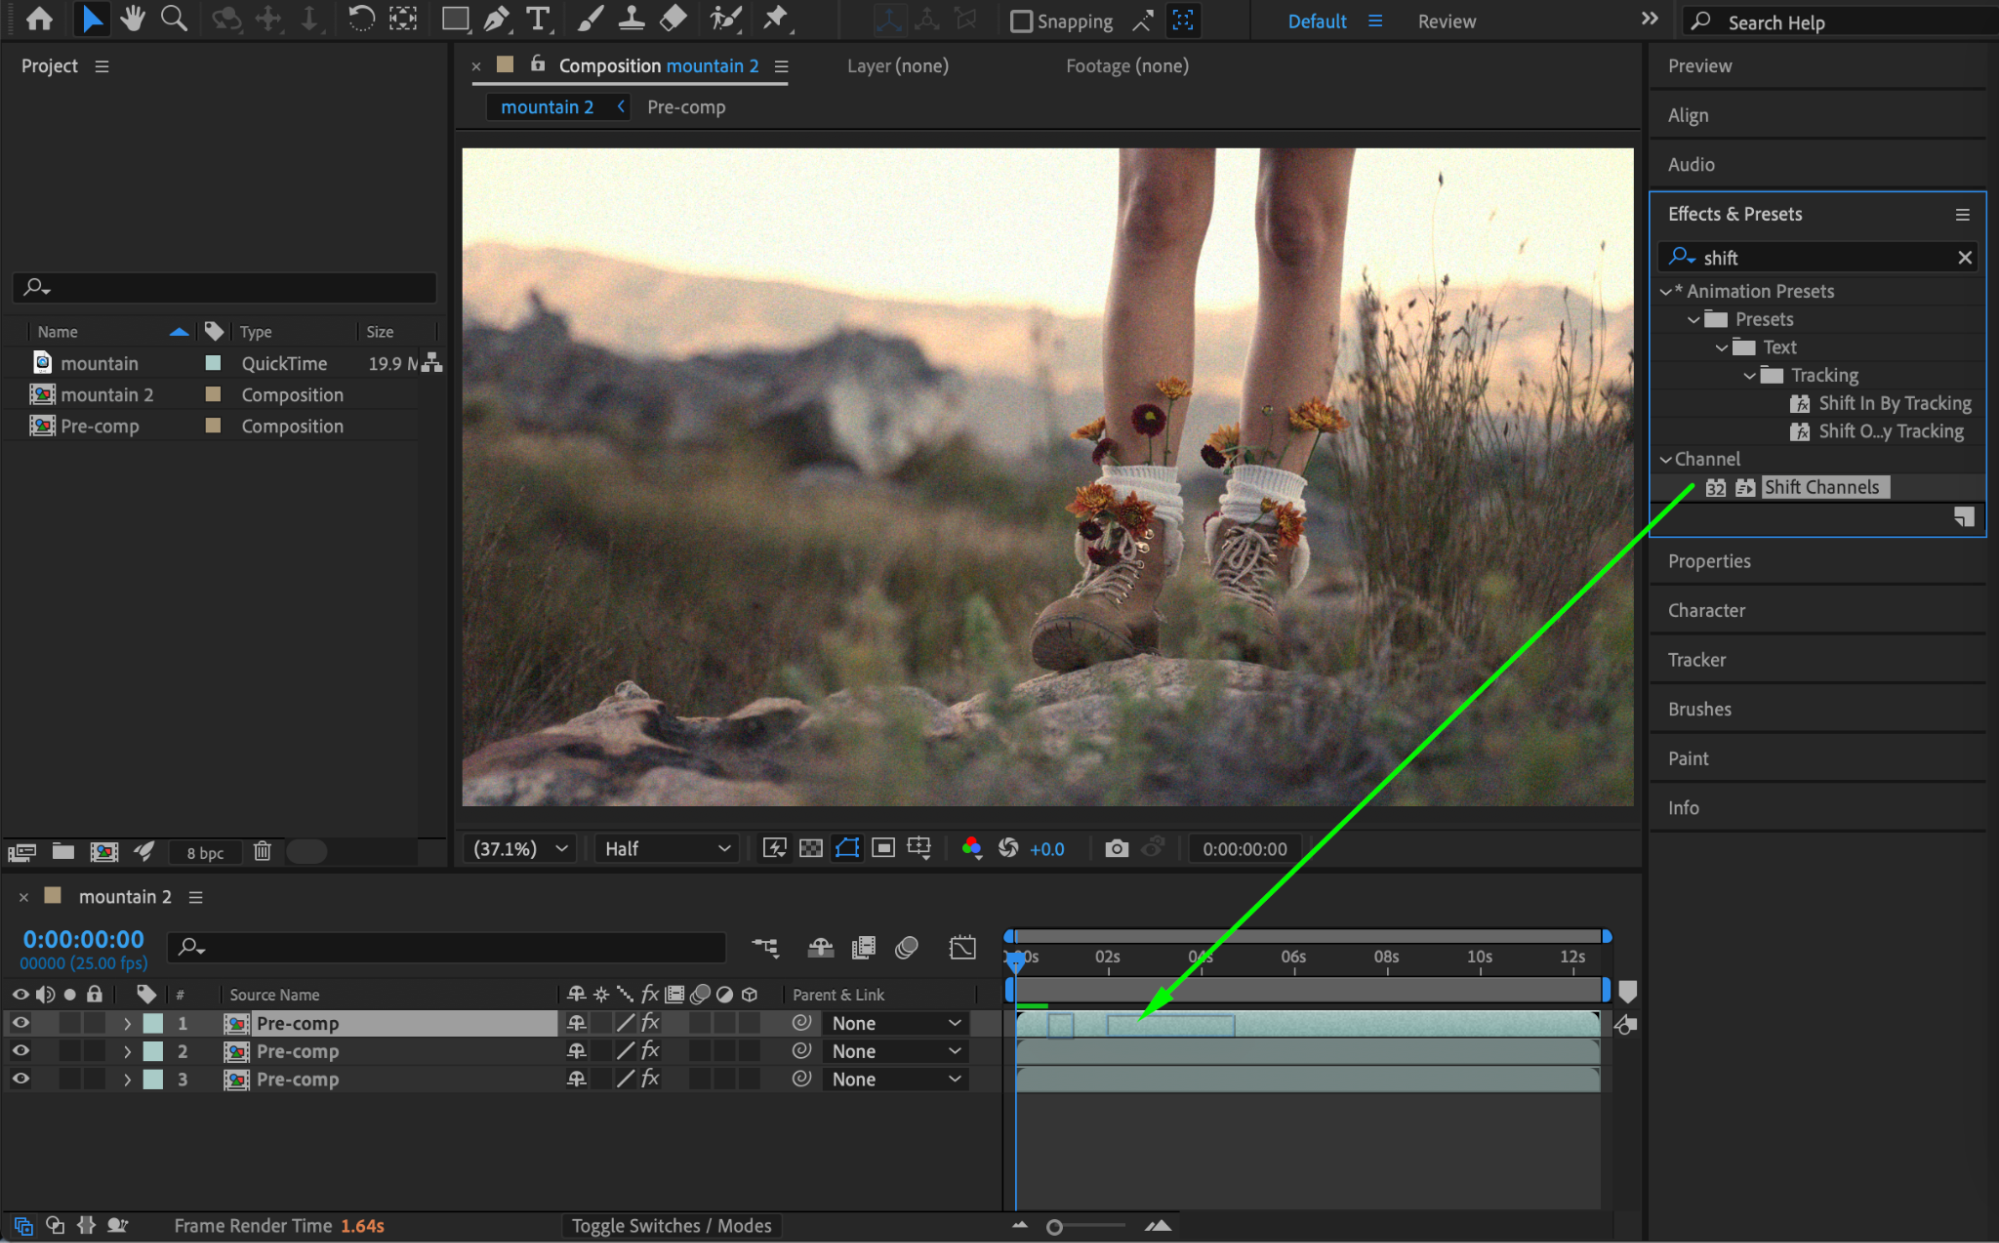This screenshot has width=1999, height=1243.
Task: Open the Layer (none) viewer tab
Action: [897, 66]
